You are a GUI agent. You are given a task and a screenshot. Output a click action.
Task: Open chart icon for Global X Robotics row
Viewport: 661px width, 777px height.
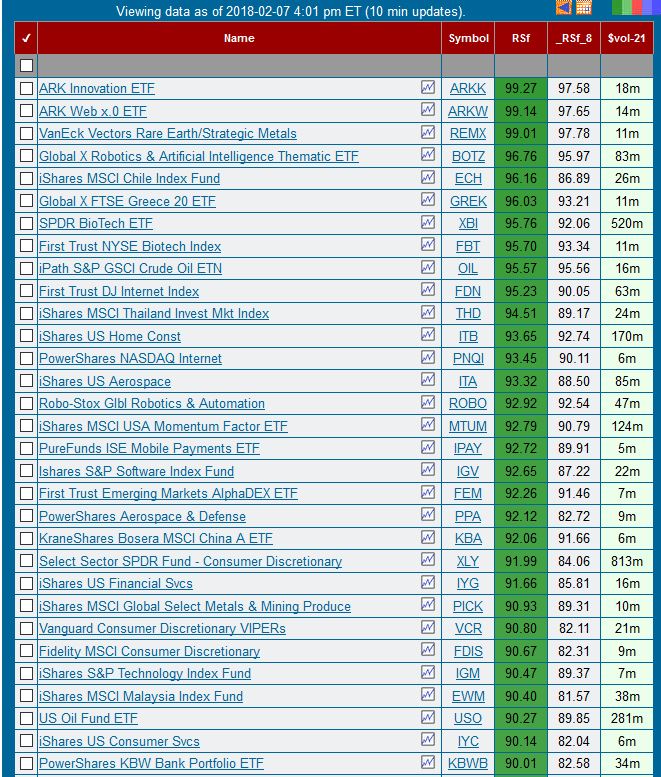click(428, 155)
